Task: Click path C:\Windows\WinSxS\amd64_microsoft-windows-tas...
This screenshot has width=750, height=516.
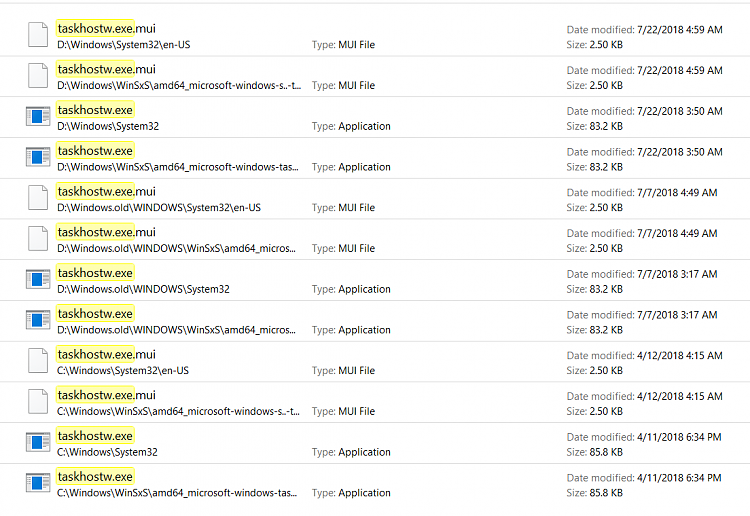Action: (x=176, y=493)
